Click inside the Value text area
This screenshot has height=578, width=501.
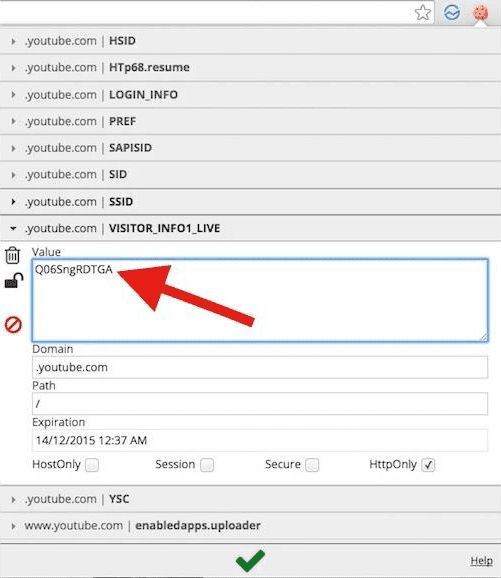coord(260,300)
